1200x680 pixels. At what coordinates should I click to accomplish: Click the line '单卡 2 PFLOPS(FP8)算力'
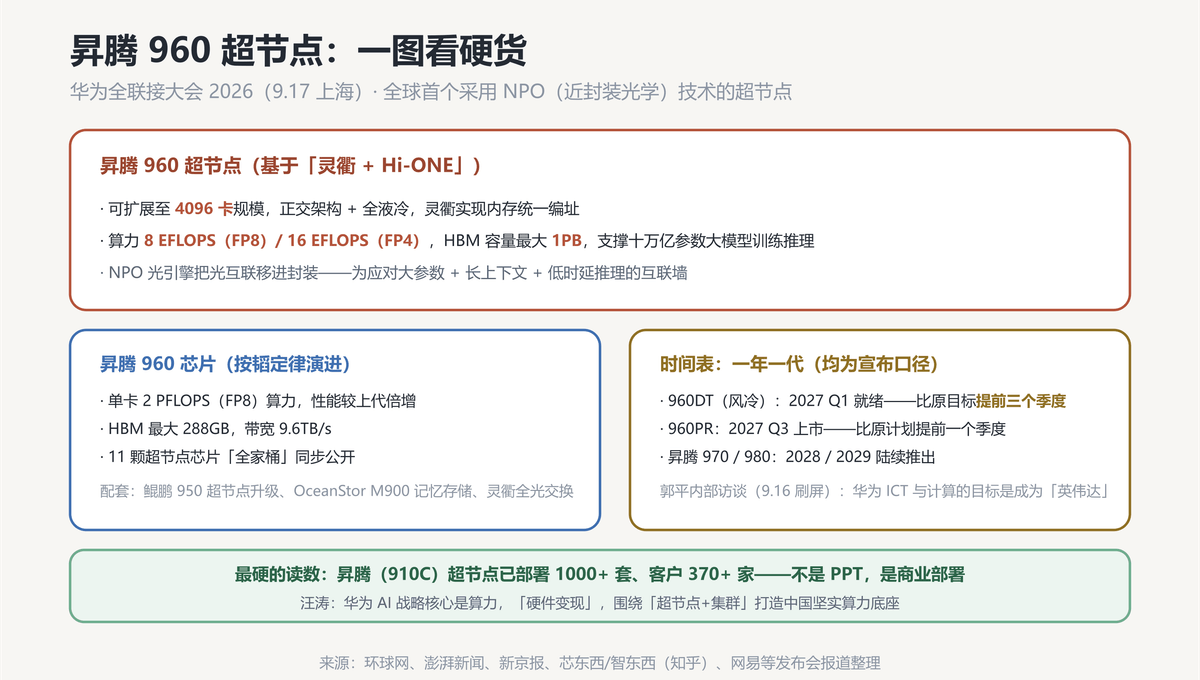(258, 401)
